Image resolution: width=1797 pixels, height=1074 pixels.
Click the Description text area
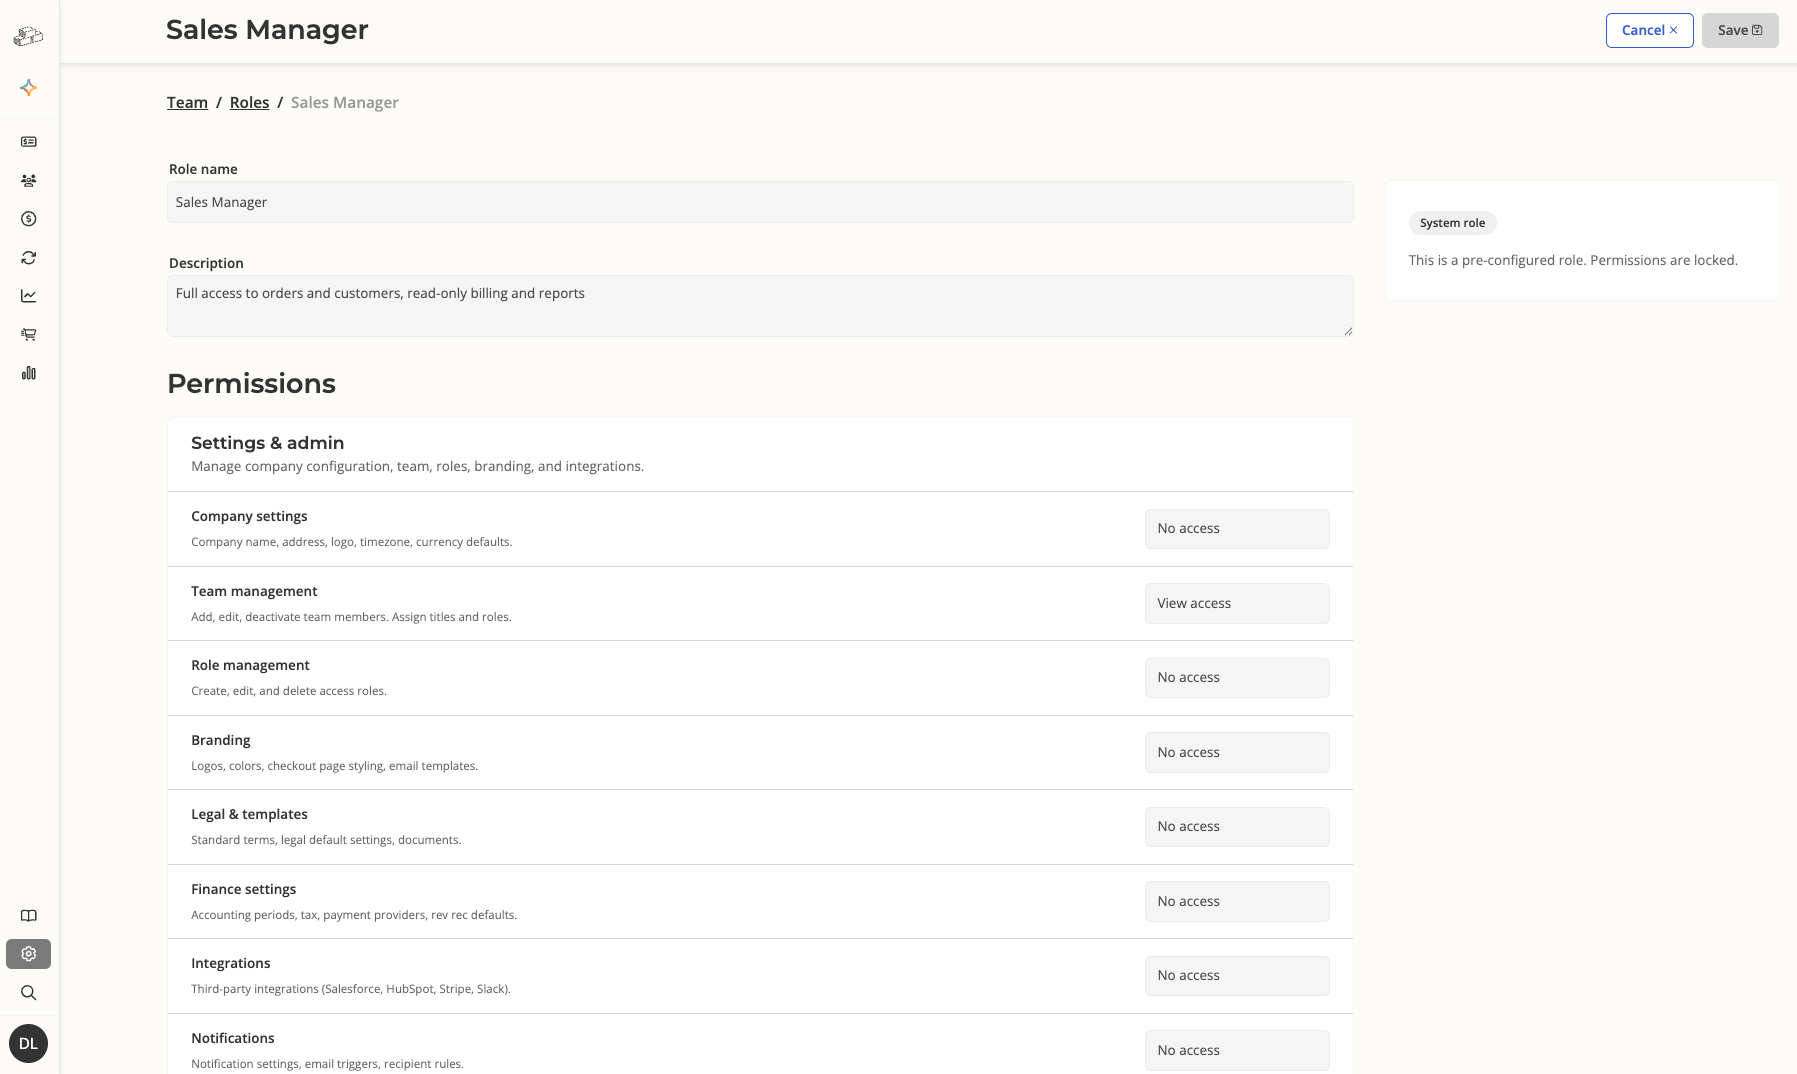[760, 306]
